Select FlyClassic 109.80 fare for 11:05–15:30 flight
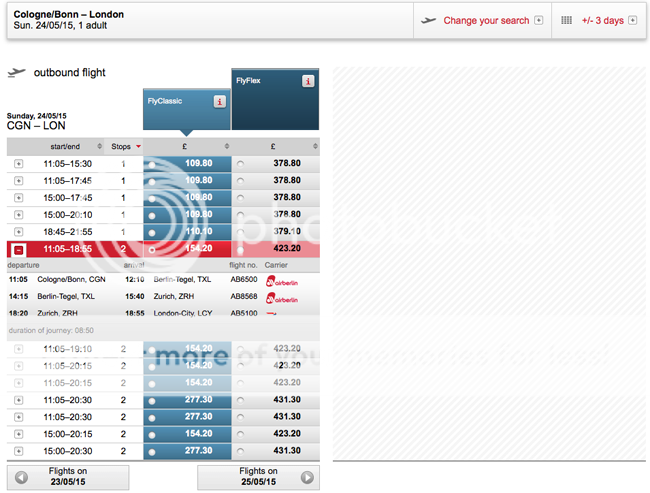The image size is (650, 493). 151,164
